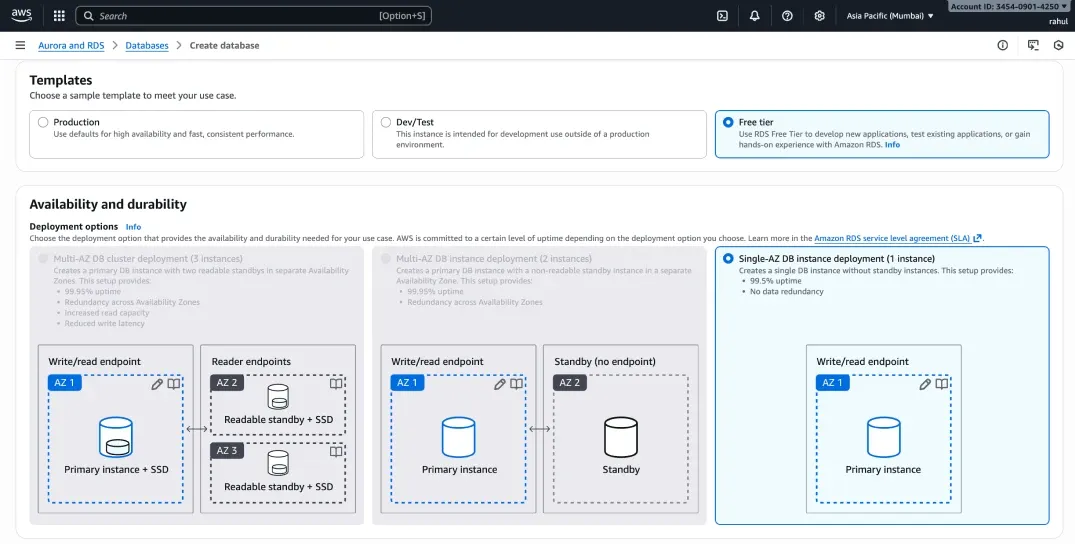1075x544 pixels.
Task: Click the Info link in Free tier card
Action: [x=892, y=145]
